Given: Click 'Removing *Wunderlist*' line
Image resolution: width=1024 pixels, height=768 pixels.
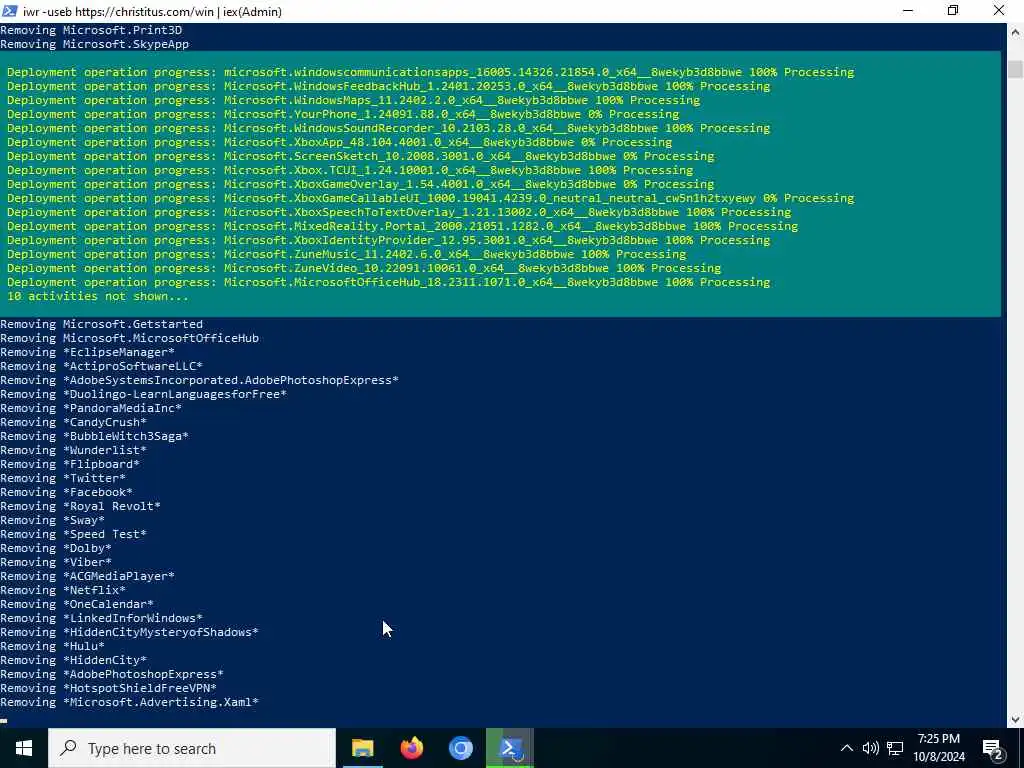Looking at the screenshot, I should point(73,451).
